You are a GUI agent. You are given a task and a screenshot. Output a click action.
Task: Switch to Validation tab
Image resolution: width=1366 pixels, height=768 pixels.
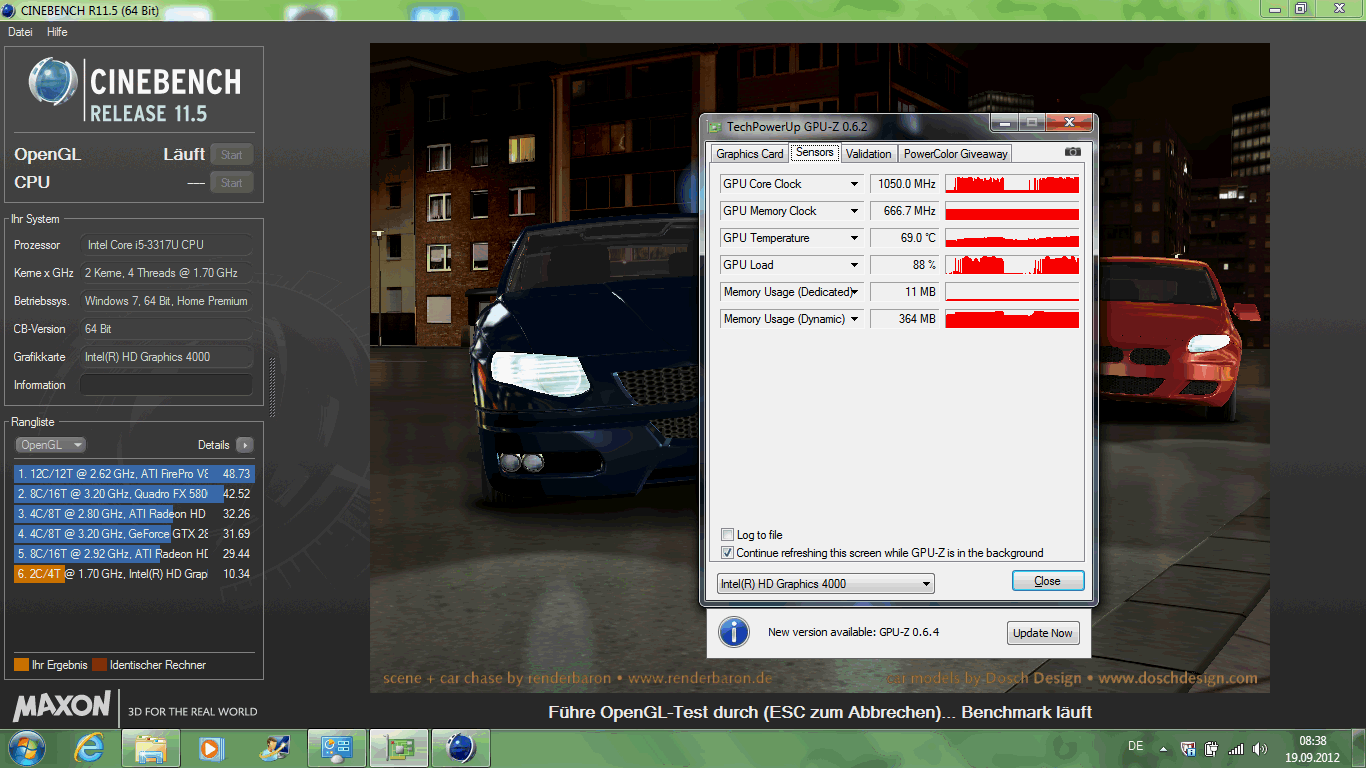868,154
